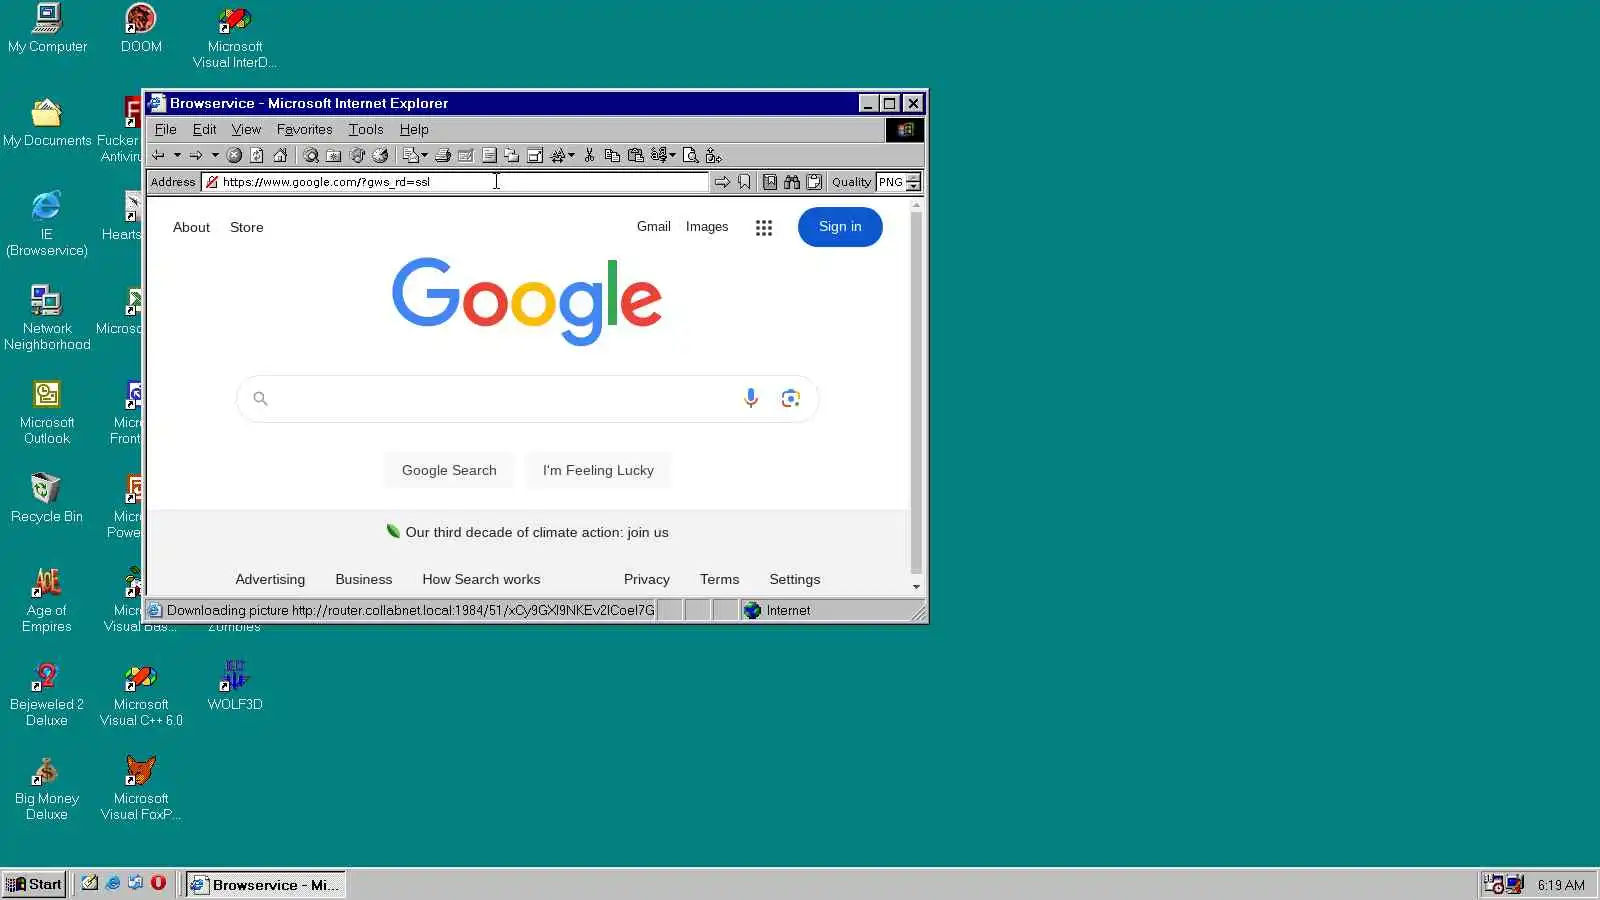Open the Images link
The image size is (1600, 900).
[707, 227]
